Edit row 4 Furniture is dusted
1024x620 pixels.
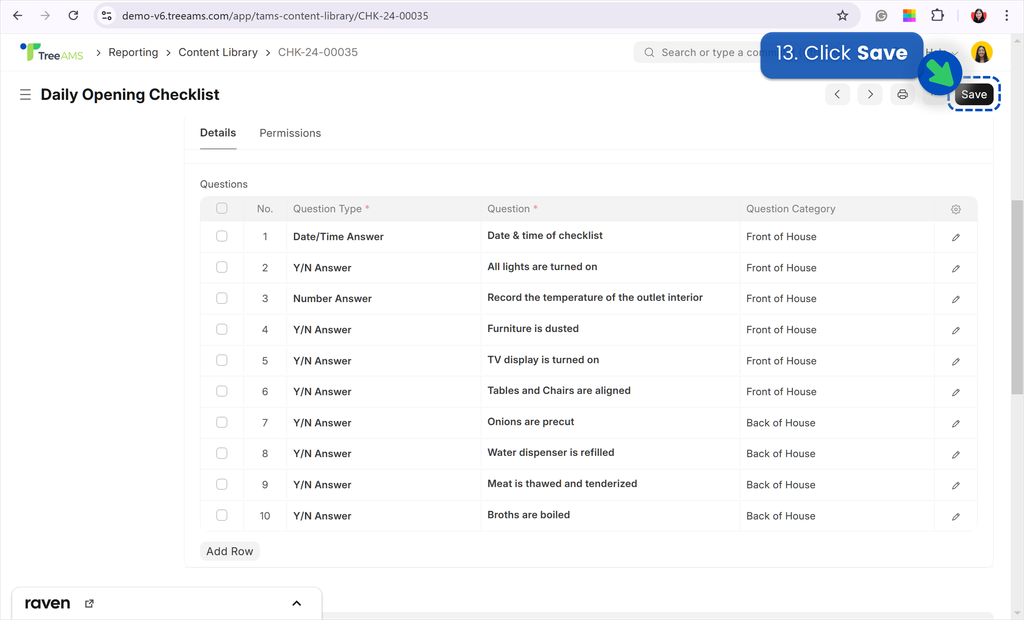tap(955, 330)
